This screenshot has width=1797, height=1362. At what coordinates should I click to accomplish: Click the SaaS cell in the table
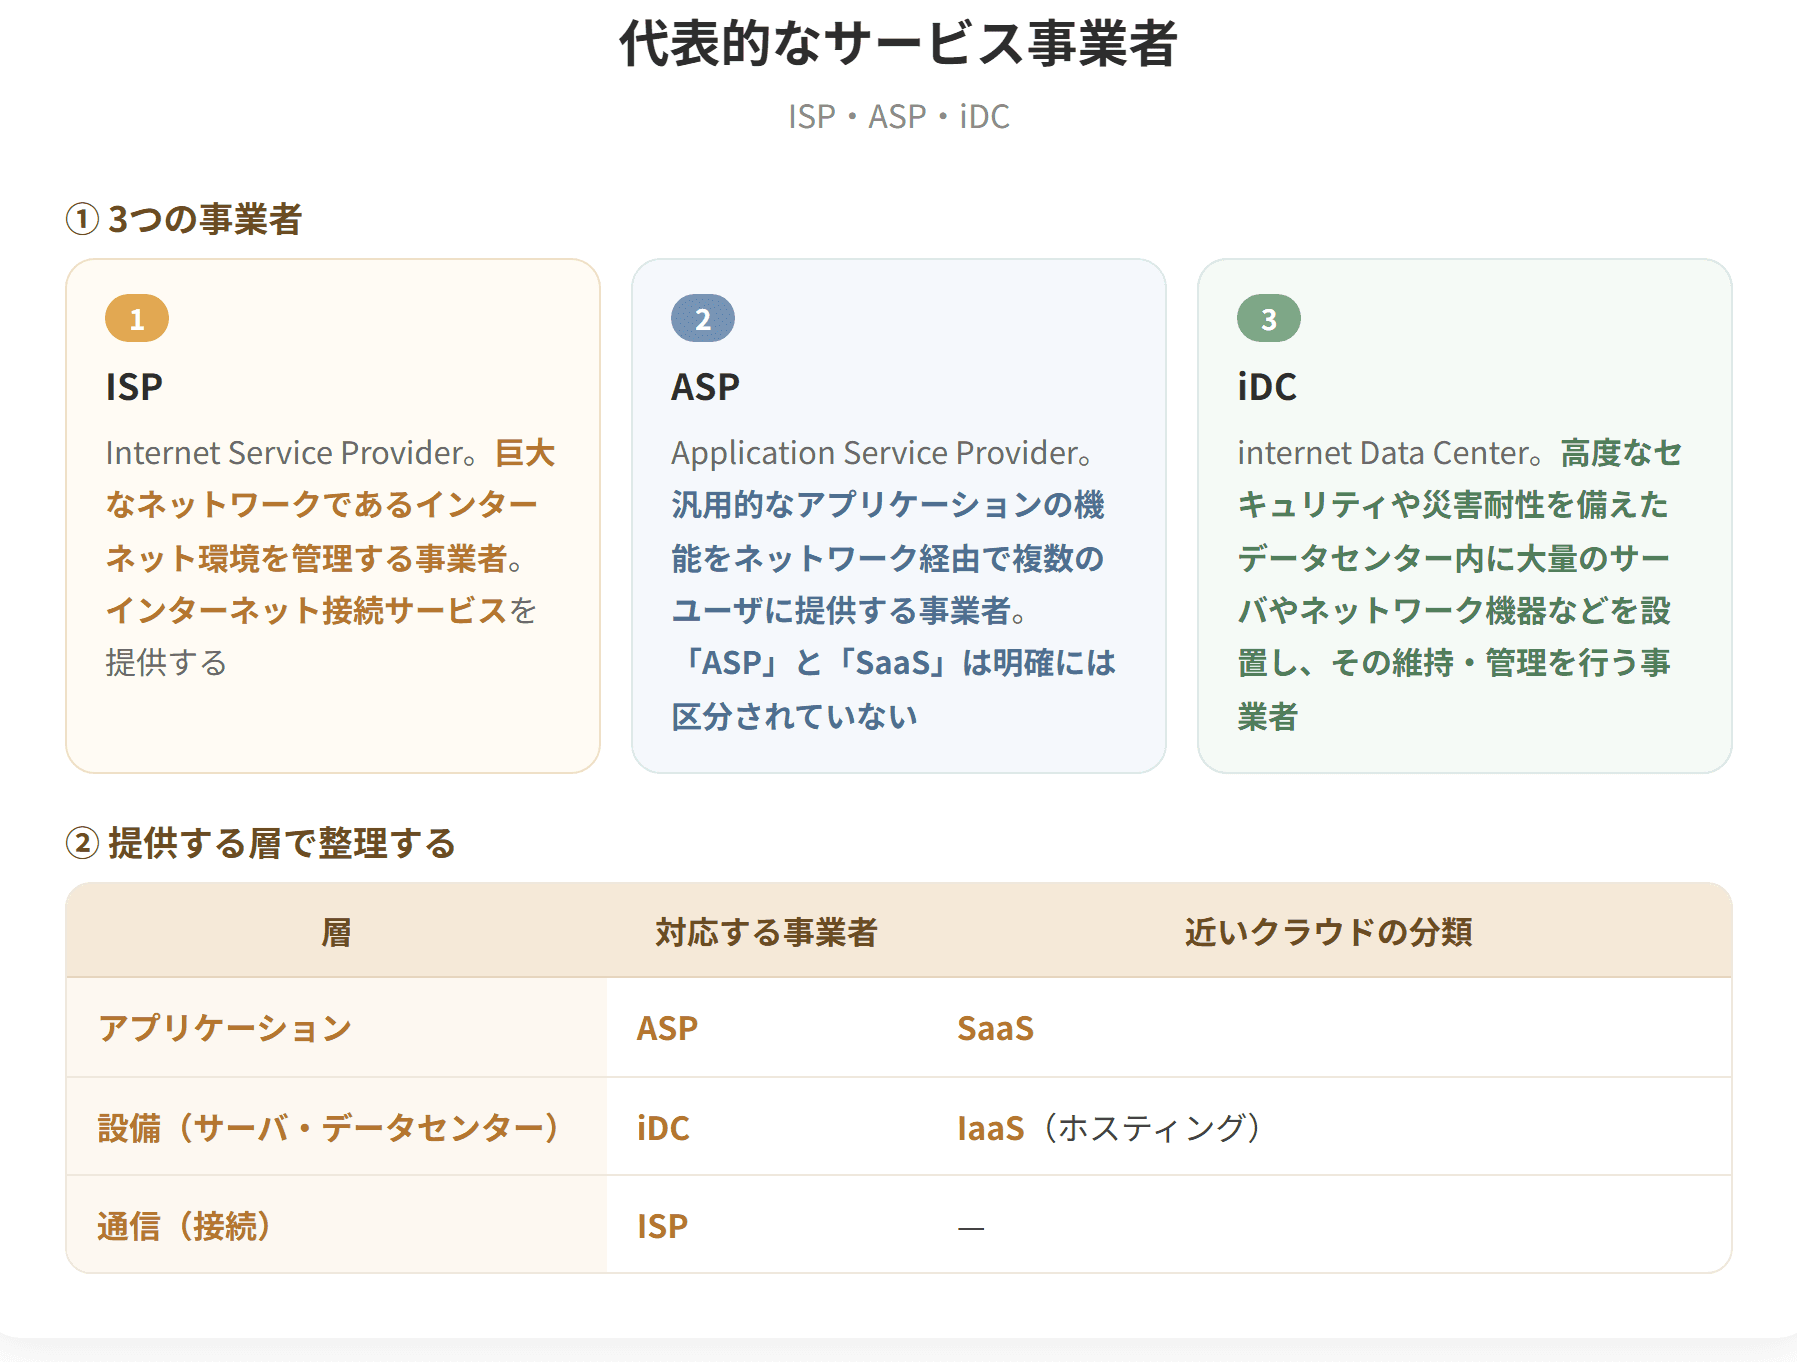click(x=995, y=1028)
